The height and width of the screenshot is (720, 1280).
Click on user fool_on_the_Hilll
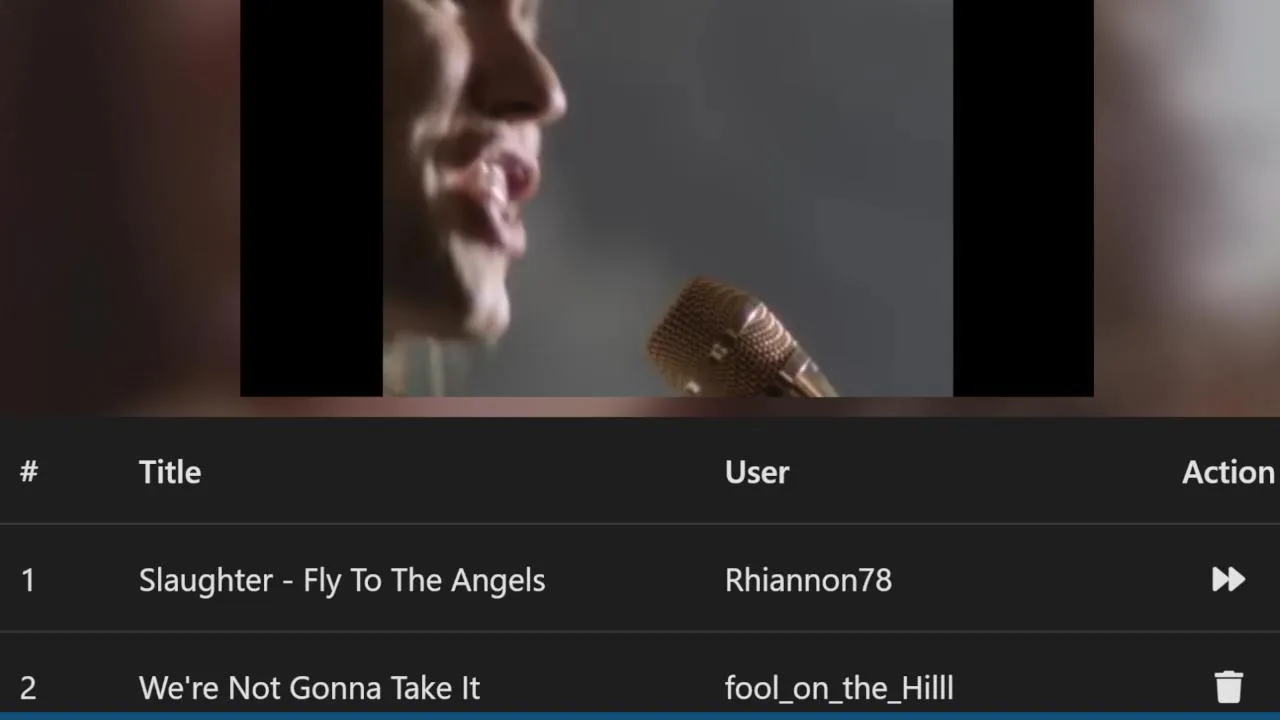click(x=839, y=688)
